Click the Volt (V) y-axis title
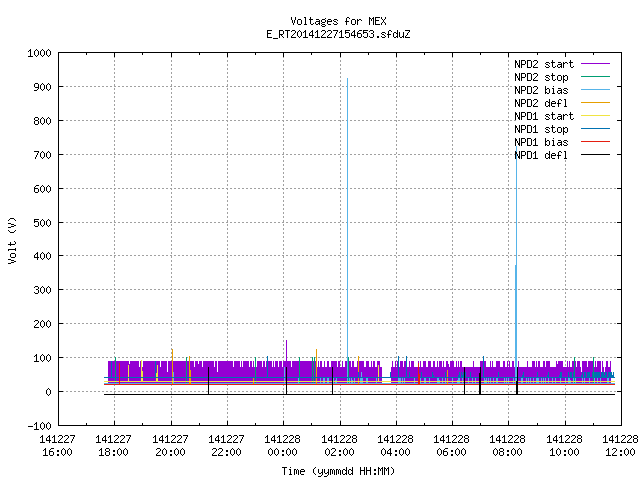This screenshot has width=640, height=480. point(12,241)
